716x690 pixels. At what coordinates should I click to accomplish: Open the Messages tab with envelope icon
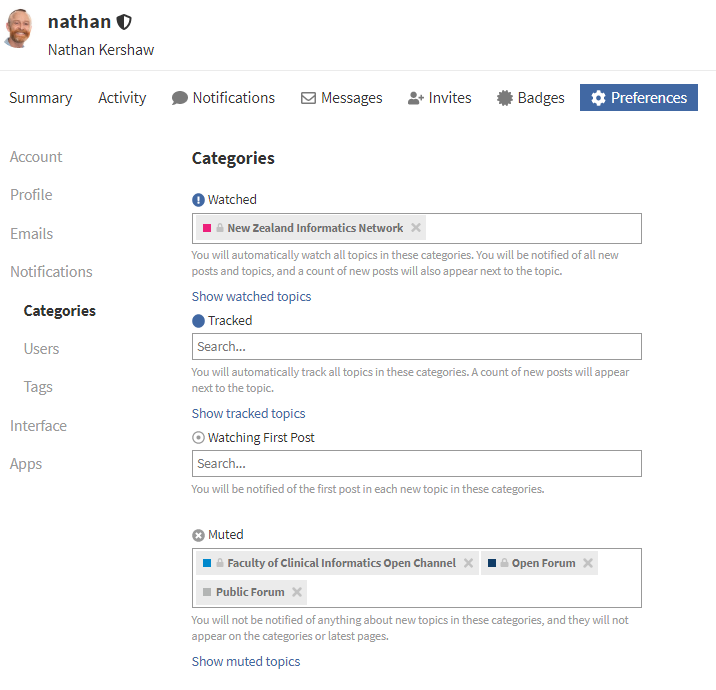tap(341, 98)
